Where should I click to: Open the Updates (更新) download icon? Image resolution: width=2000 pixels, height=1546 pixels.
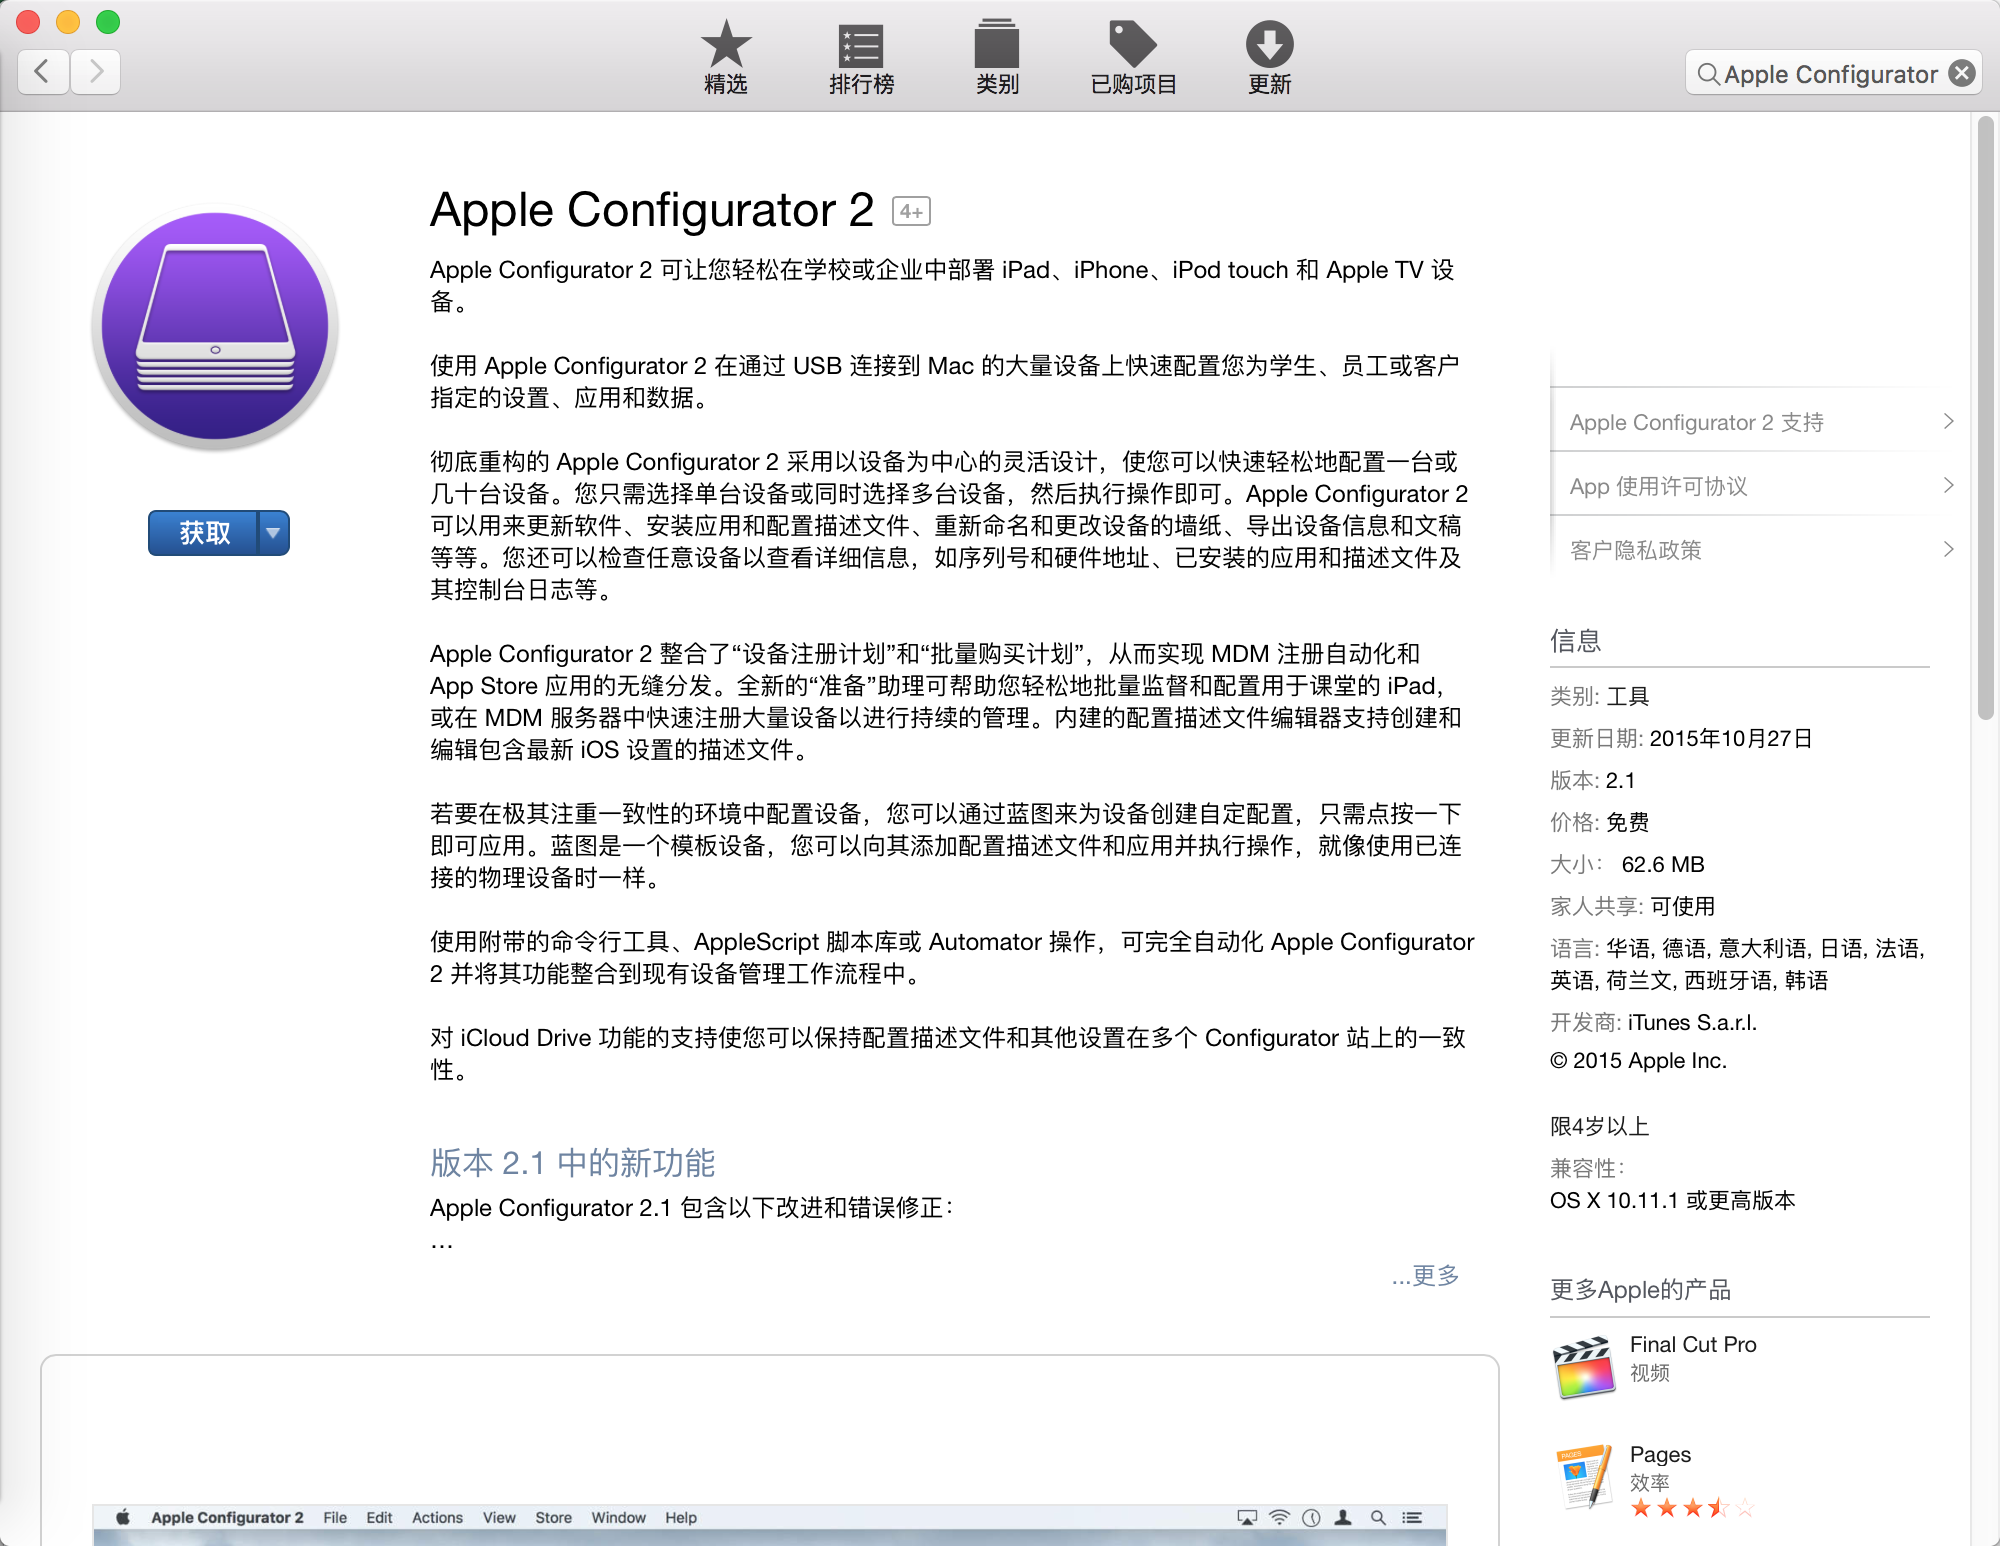tap(1269, 46)
